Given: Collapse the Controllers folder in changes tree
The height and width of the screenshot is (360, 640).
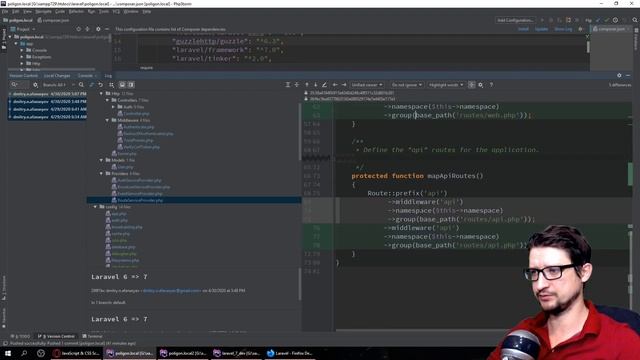Looking at the screenshot, I should (107, 100).
